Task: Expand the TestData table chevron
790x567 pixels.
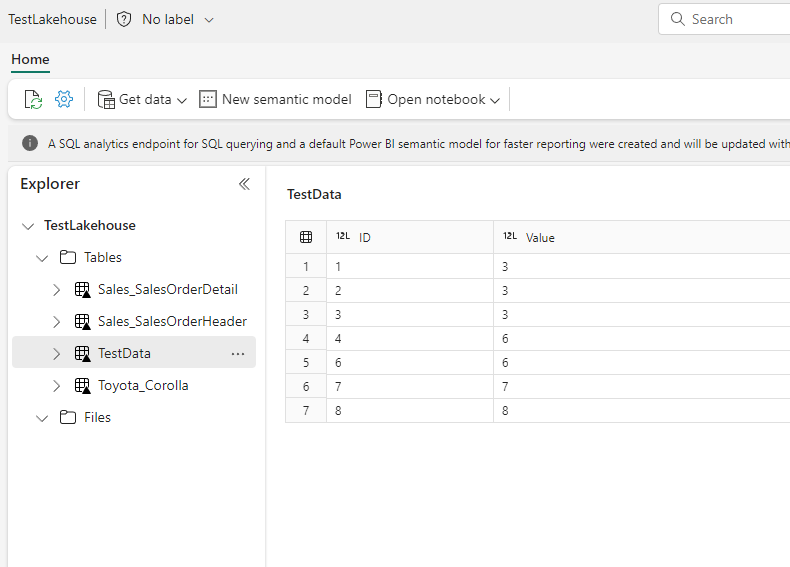Action: pyautogui.click(x=56, y=354)
